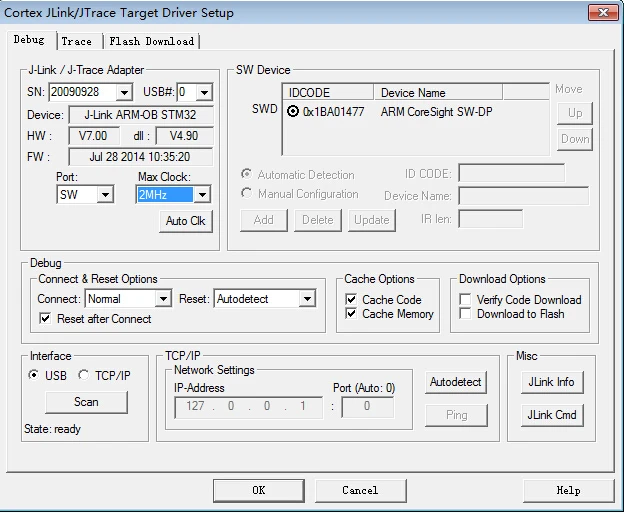Image resolution: width=624 pixels, height=514 pixels.
Task: Click the Update device button
Action: coord(372,220)
